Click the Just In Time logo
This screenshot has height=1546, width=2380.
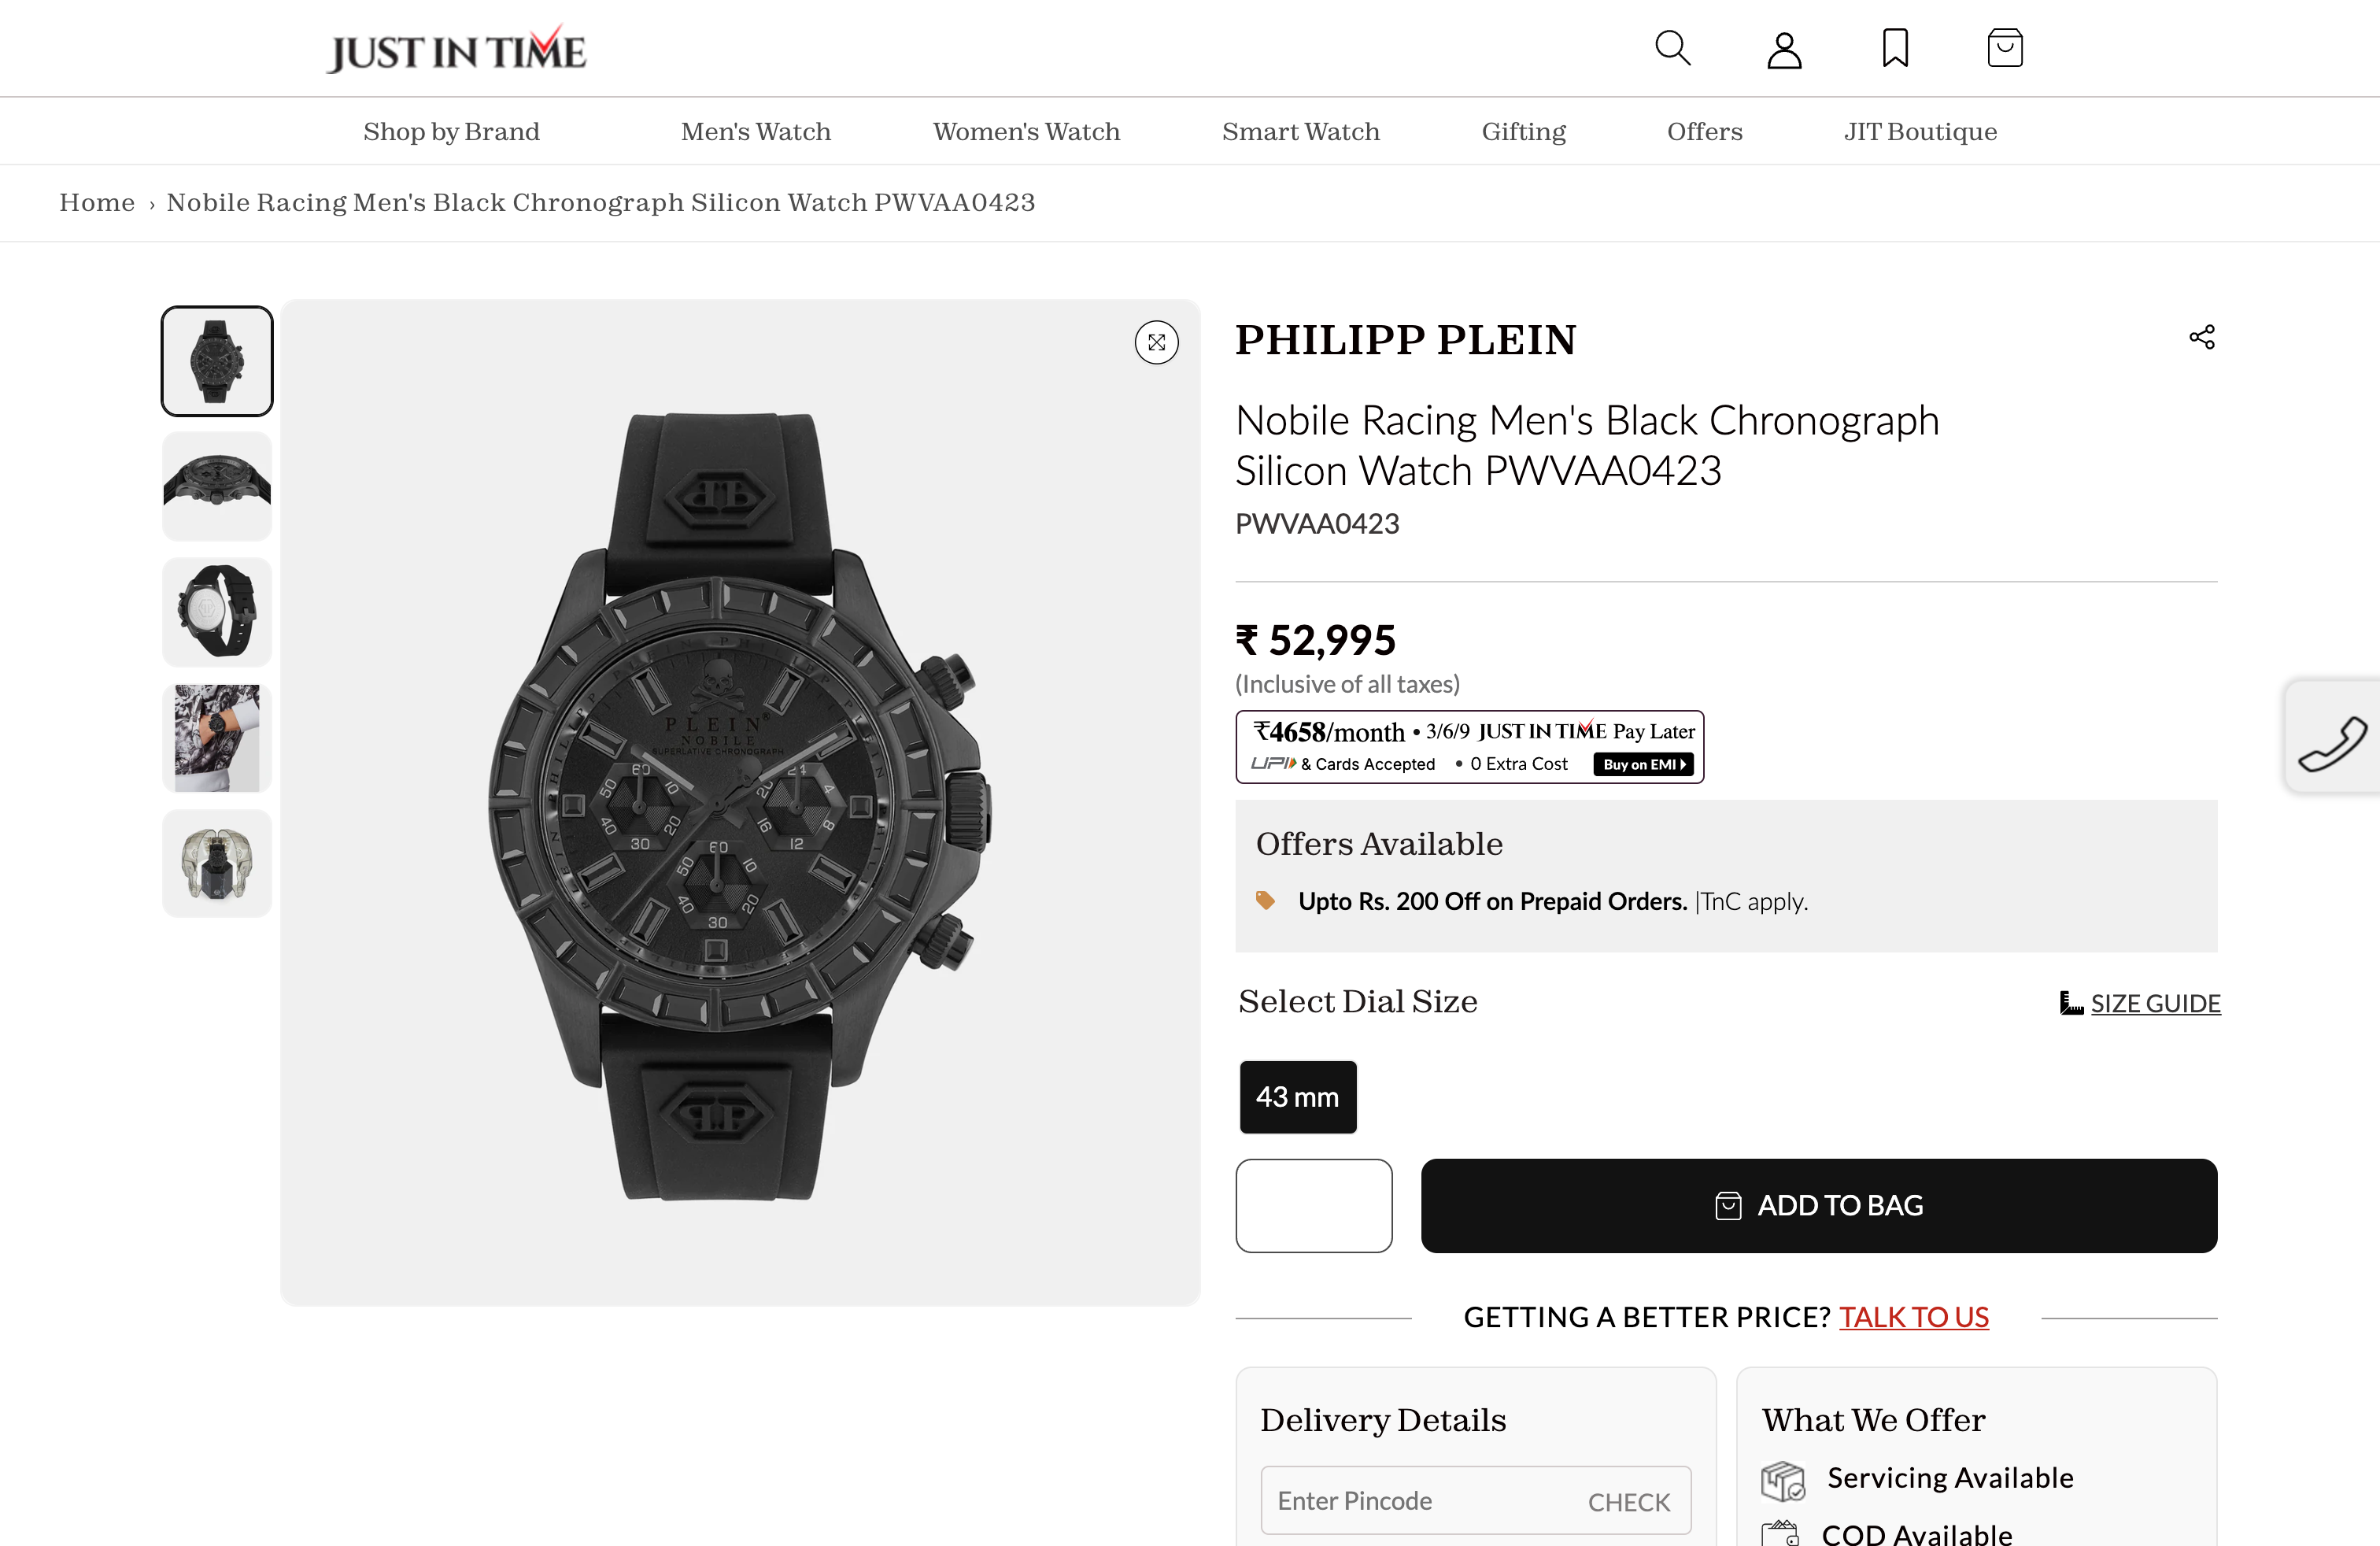coord(456,47)
